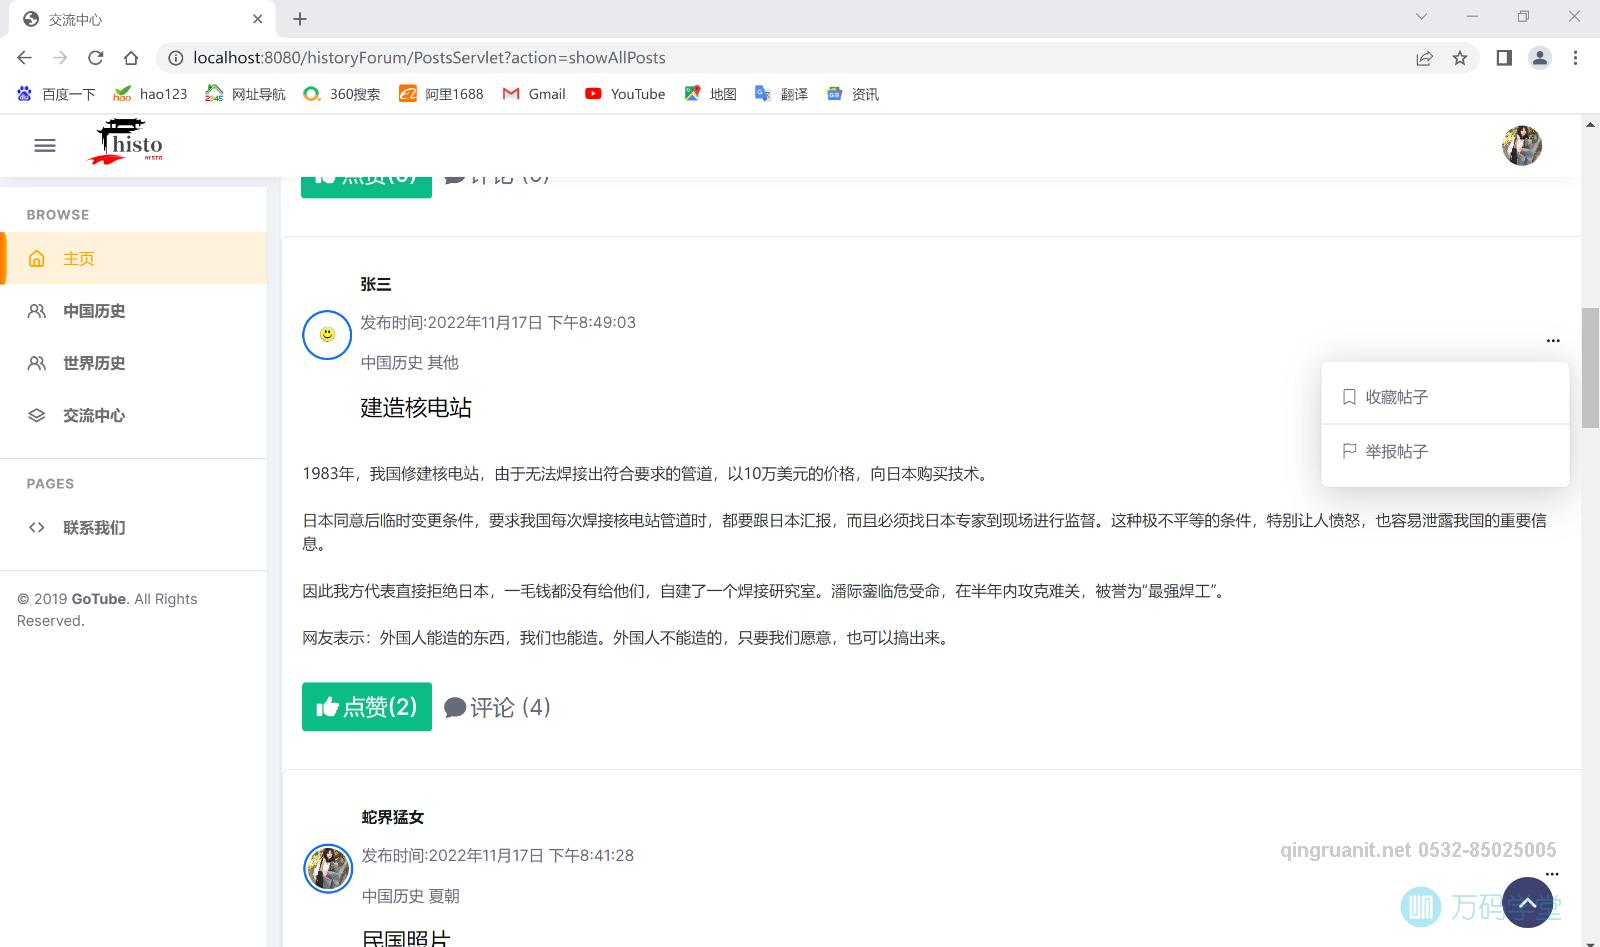Choose 举报帖子 from the post menu
1600x947 pixels.
1396,451
